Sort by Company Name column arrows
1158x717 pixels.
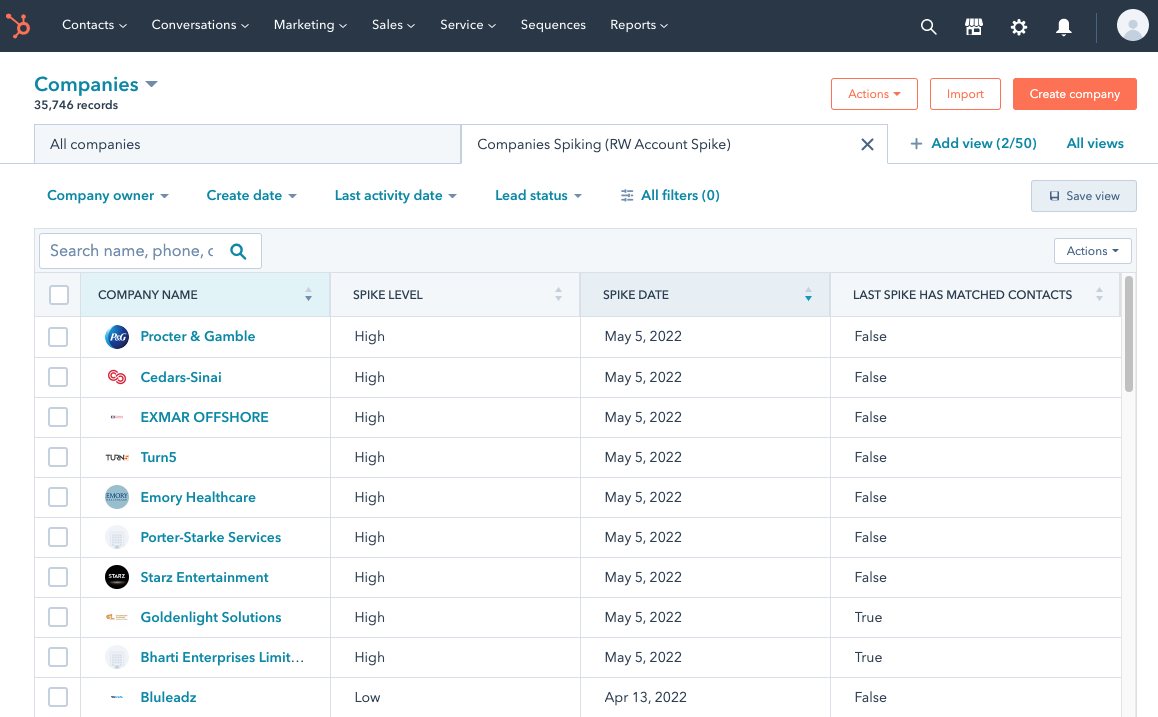(308, 295)
